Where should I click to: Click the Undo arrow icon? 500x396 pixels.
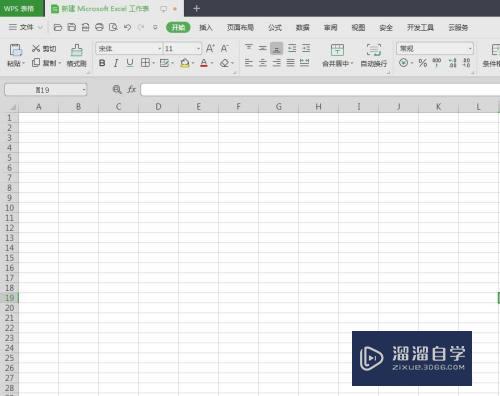point(127,27)
